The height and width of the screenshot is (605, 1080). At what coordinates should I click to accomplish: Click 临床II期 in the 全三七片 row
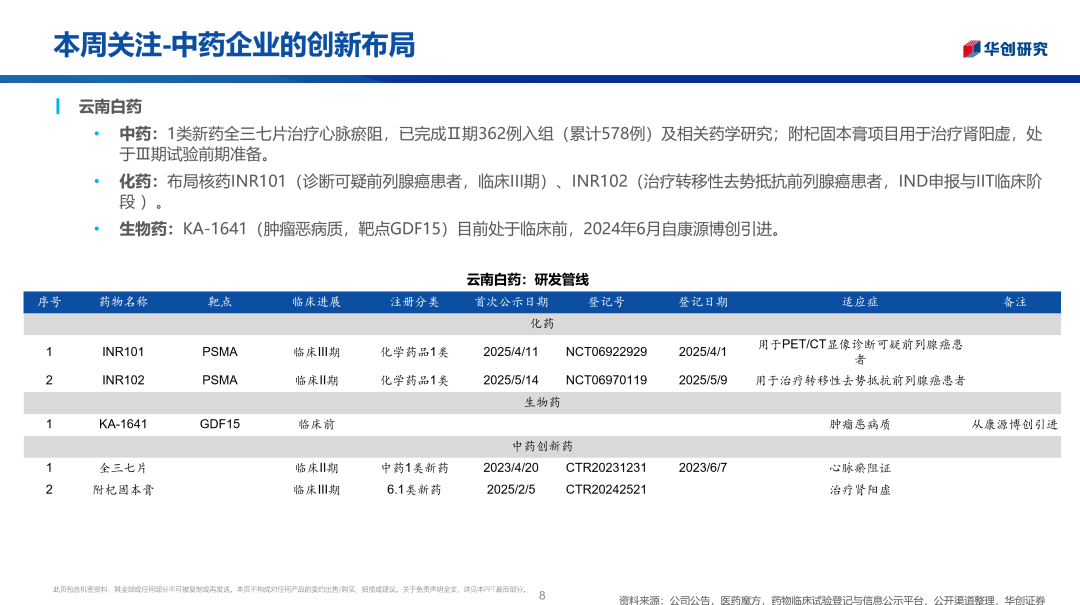316,468
